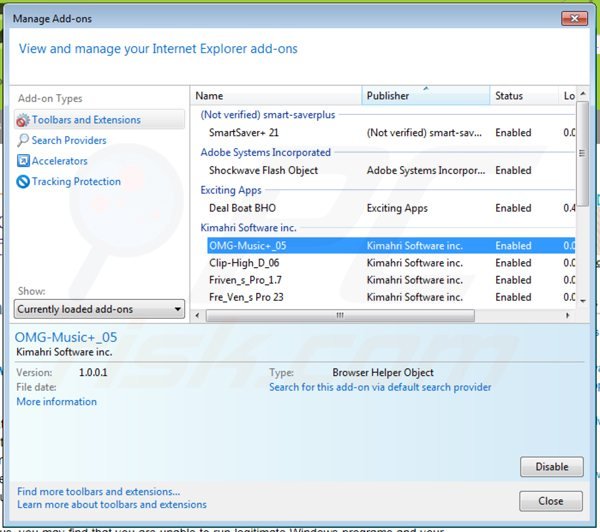Sort by the Status column header
Image resolution: width=600 pixels, height=532 pixels.
coord(524,96)
